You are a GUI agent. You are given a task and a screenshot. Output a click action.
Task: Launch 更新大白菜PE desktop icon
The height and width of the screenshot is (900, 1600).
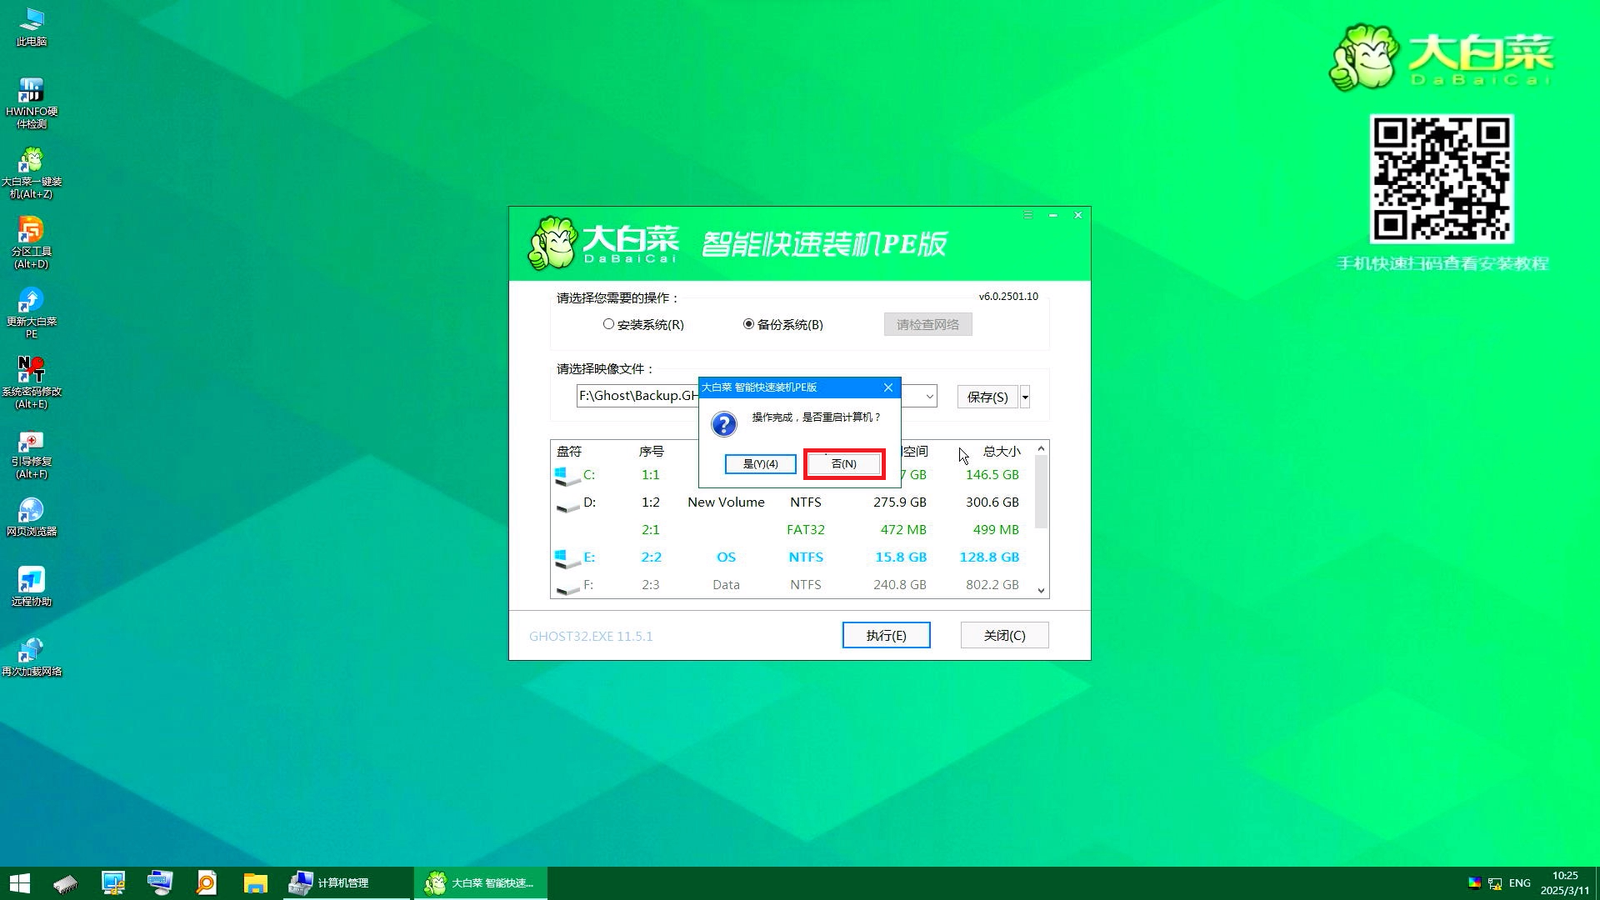coord(31,313)
